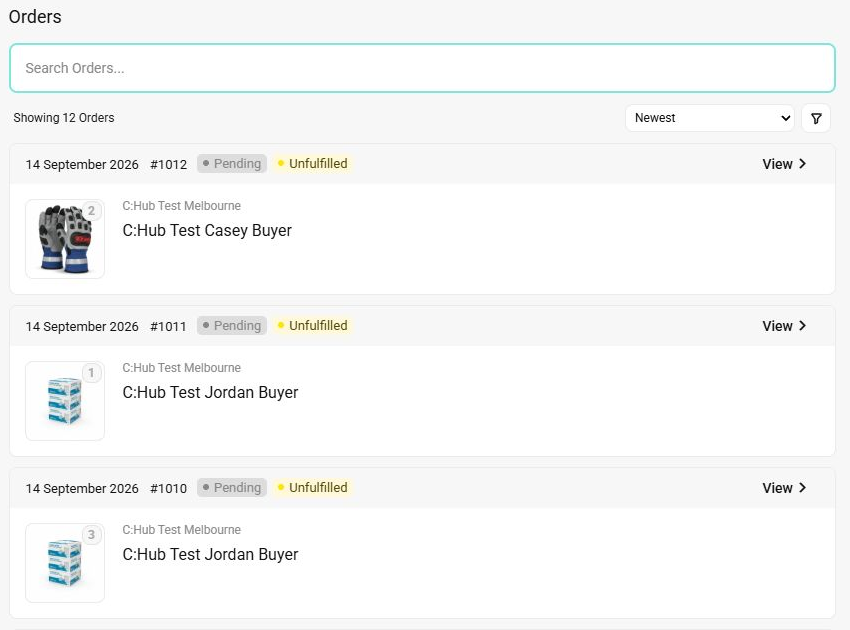Click the Orders page heading
Image resolution: width=850 pixels, height=630 pixels.
[35, 17]
